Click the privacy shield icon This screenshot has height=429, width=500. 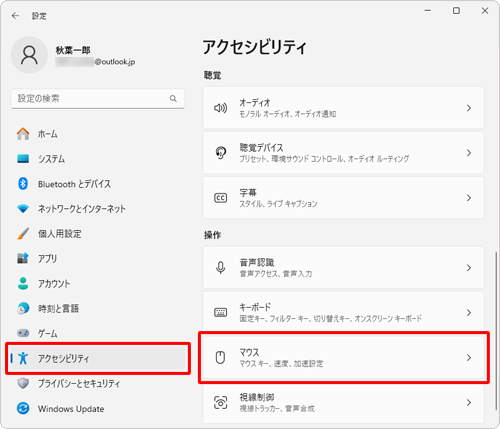click(x=23, y=383)
